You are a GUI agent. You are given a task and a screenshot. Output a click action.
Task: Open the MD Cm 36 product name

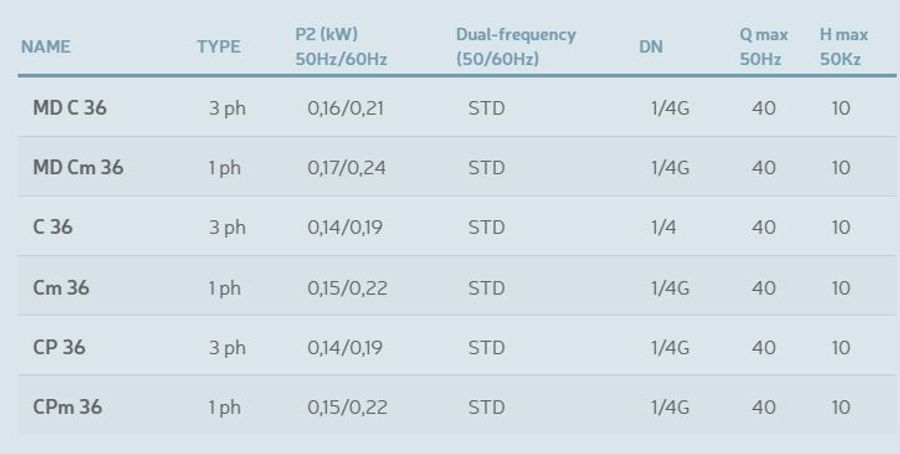click(78, 167)
